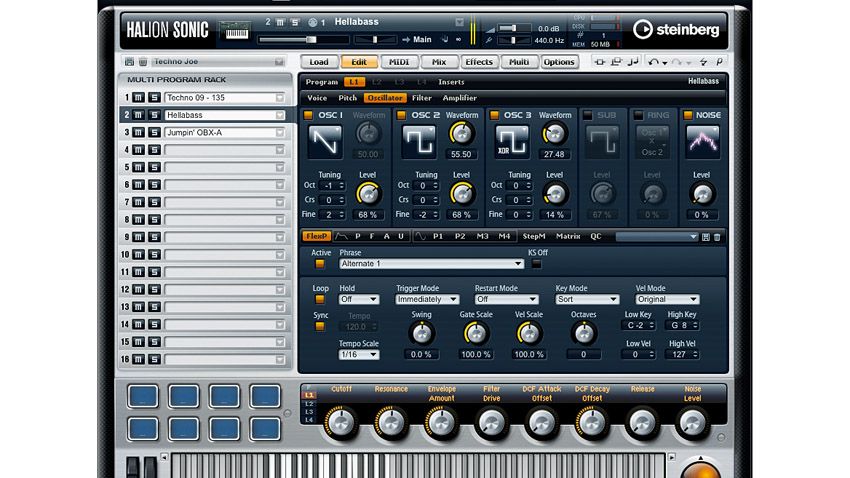Toggle the NOISE on/off button
Screen dimensions: 850x478
(x=688, y=115)
